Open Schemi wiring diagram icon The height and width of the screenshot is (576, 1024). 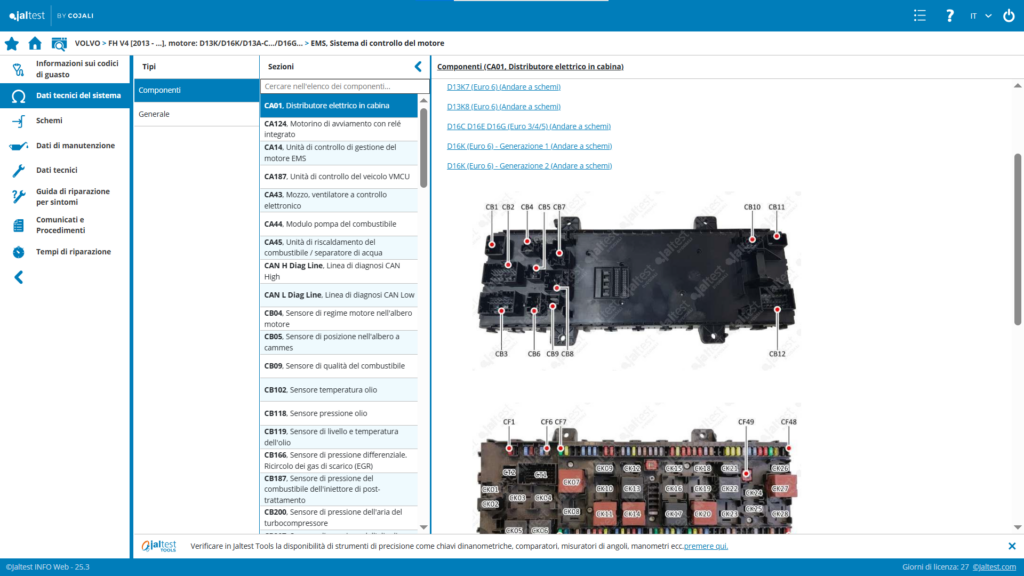pyautogui.click(x=18, y=121)
